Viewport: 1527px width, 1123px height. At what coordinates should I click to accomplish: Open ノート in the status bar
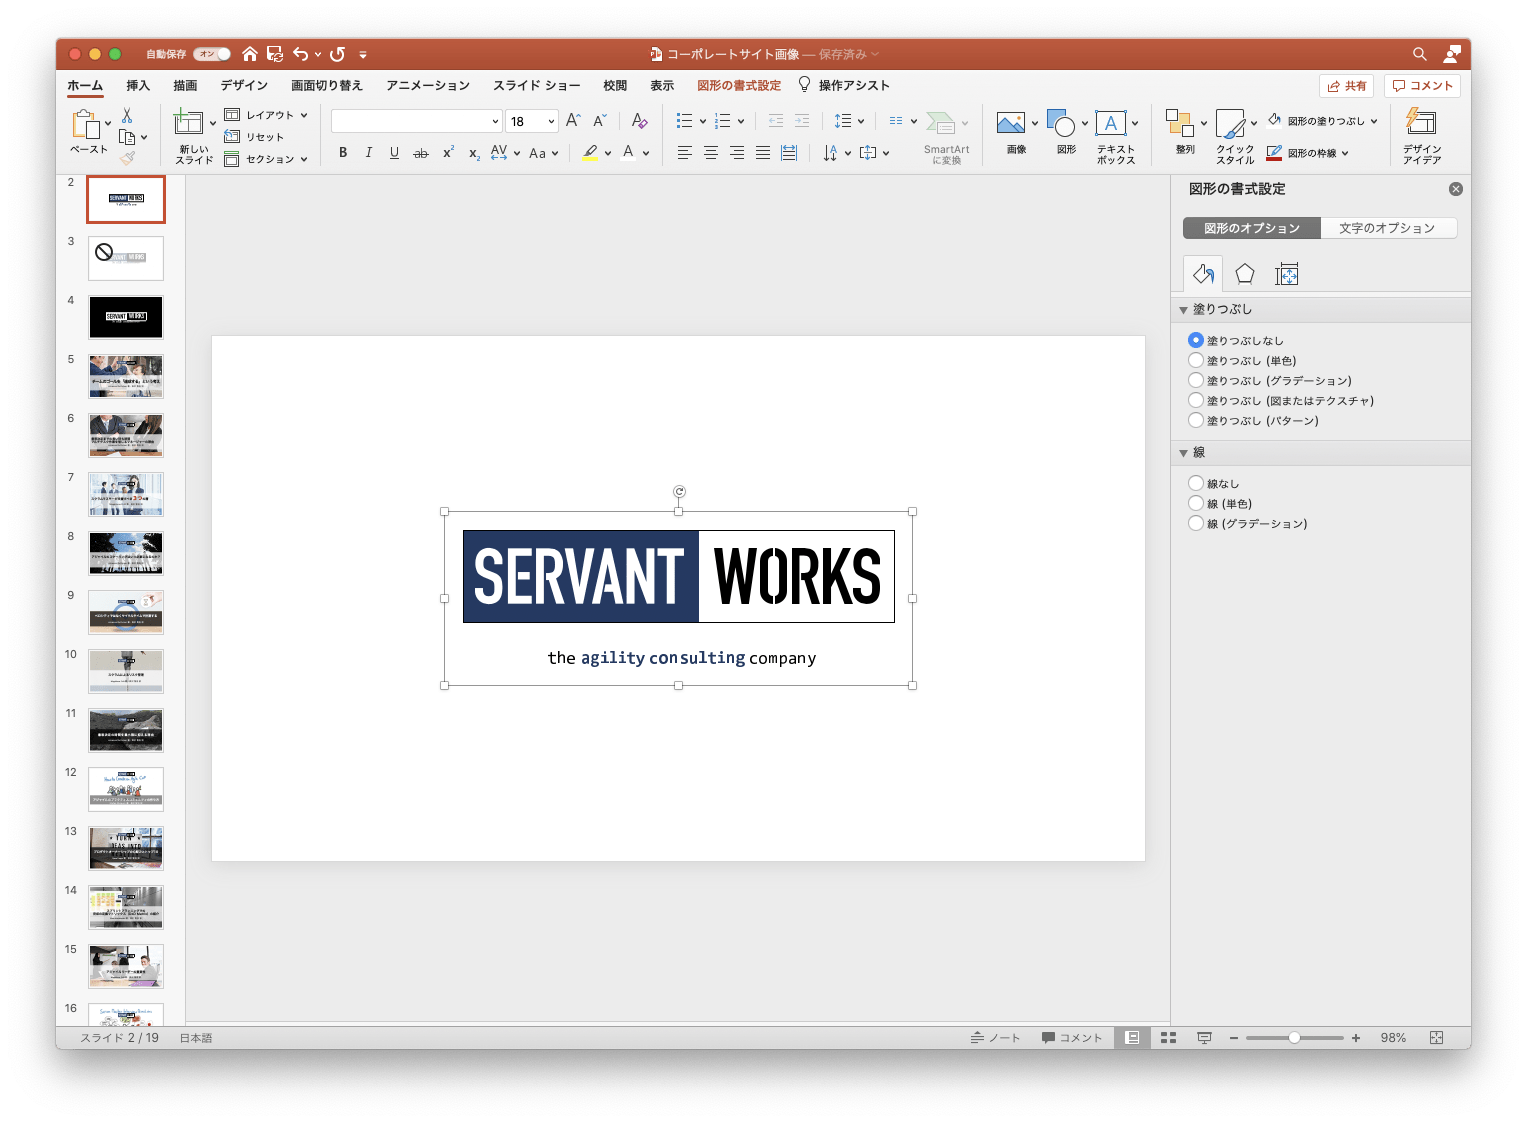click(x=995, y=1038)
